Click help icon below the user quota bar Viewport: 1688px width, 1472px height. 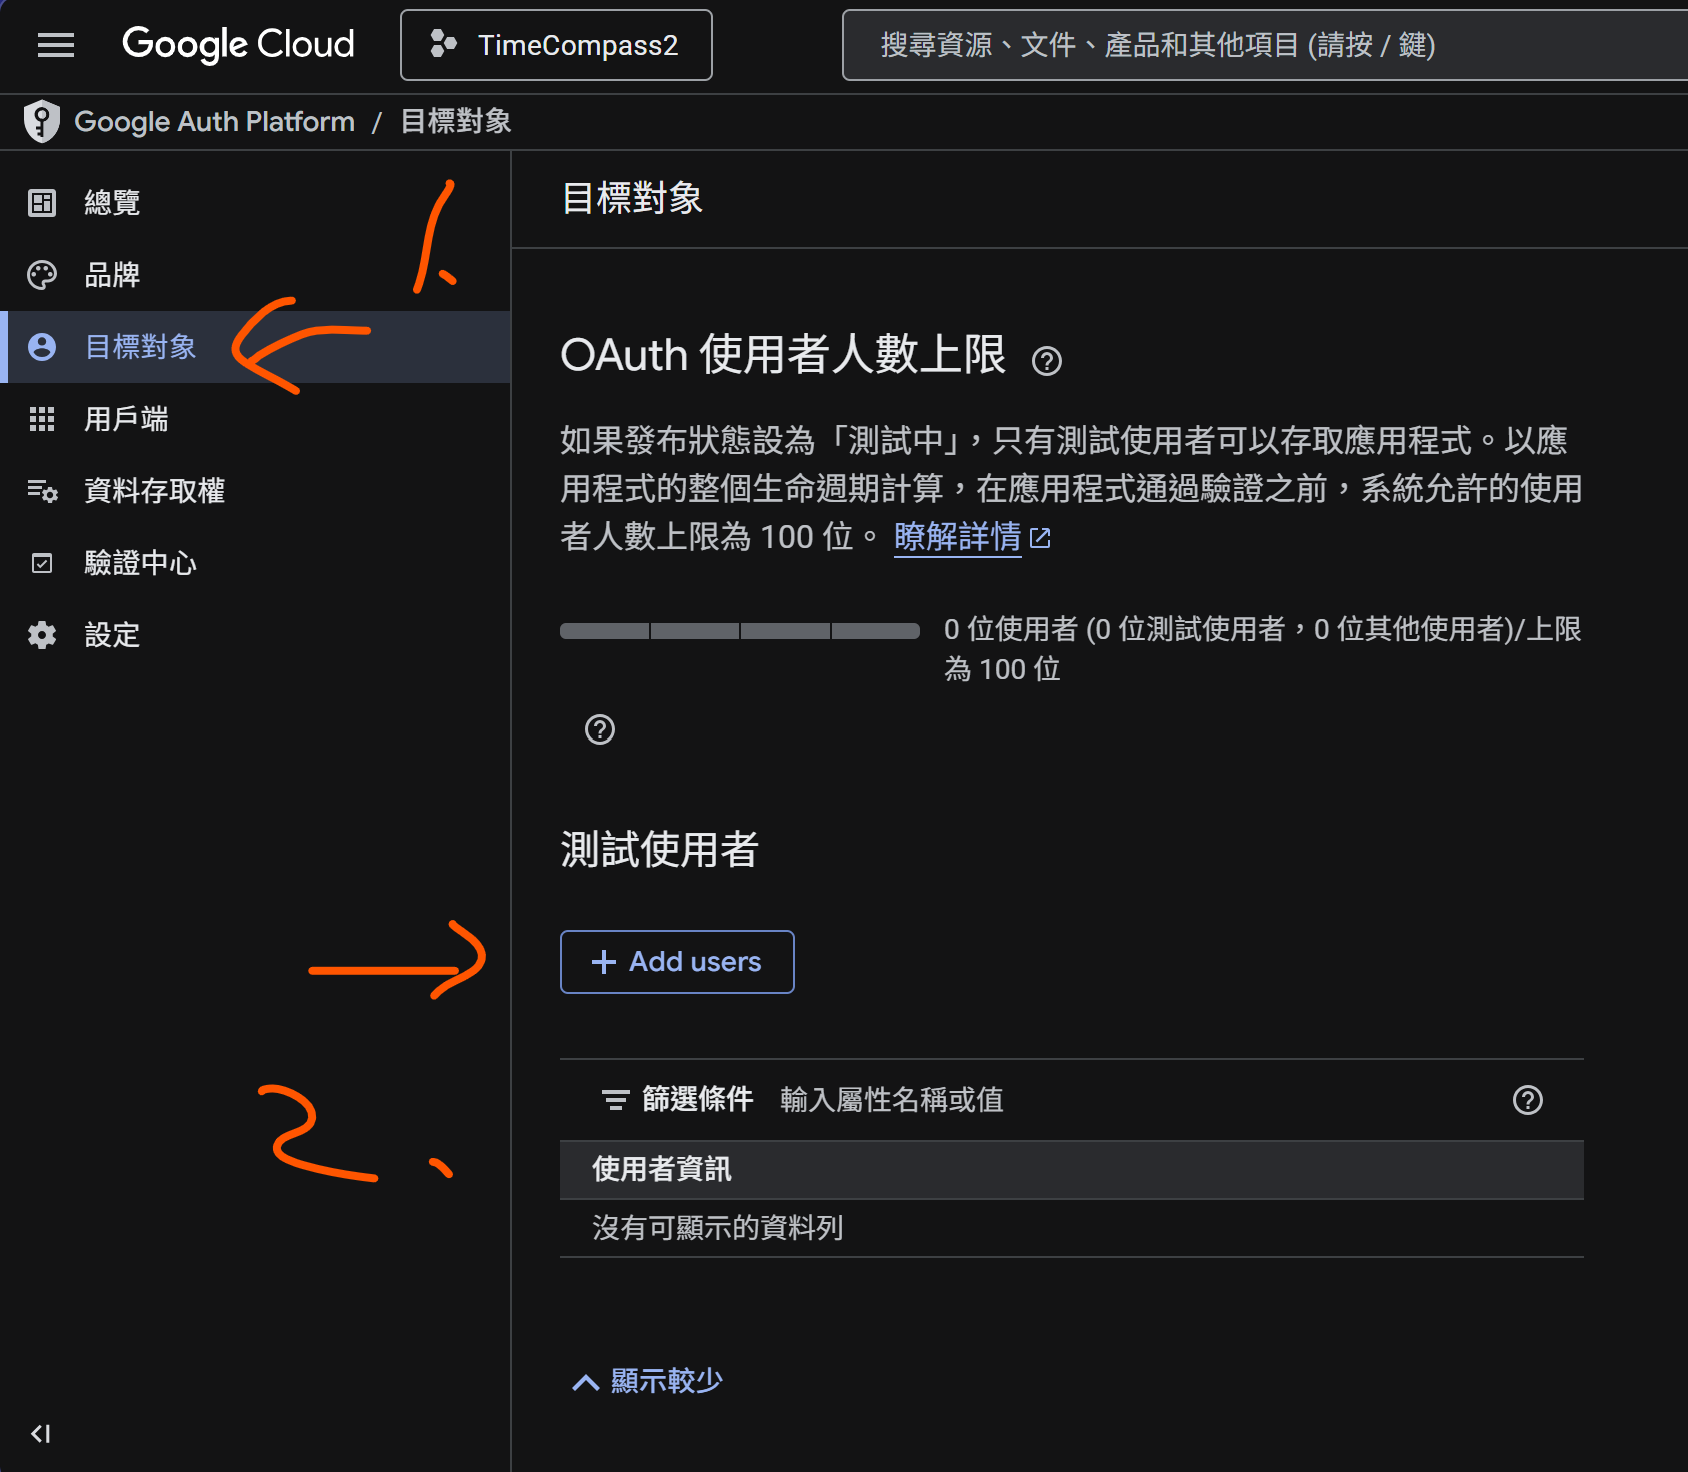tap(600, 730)
